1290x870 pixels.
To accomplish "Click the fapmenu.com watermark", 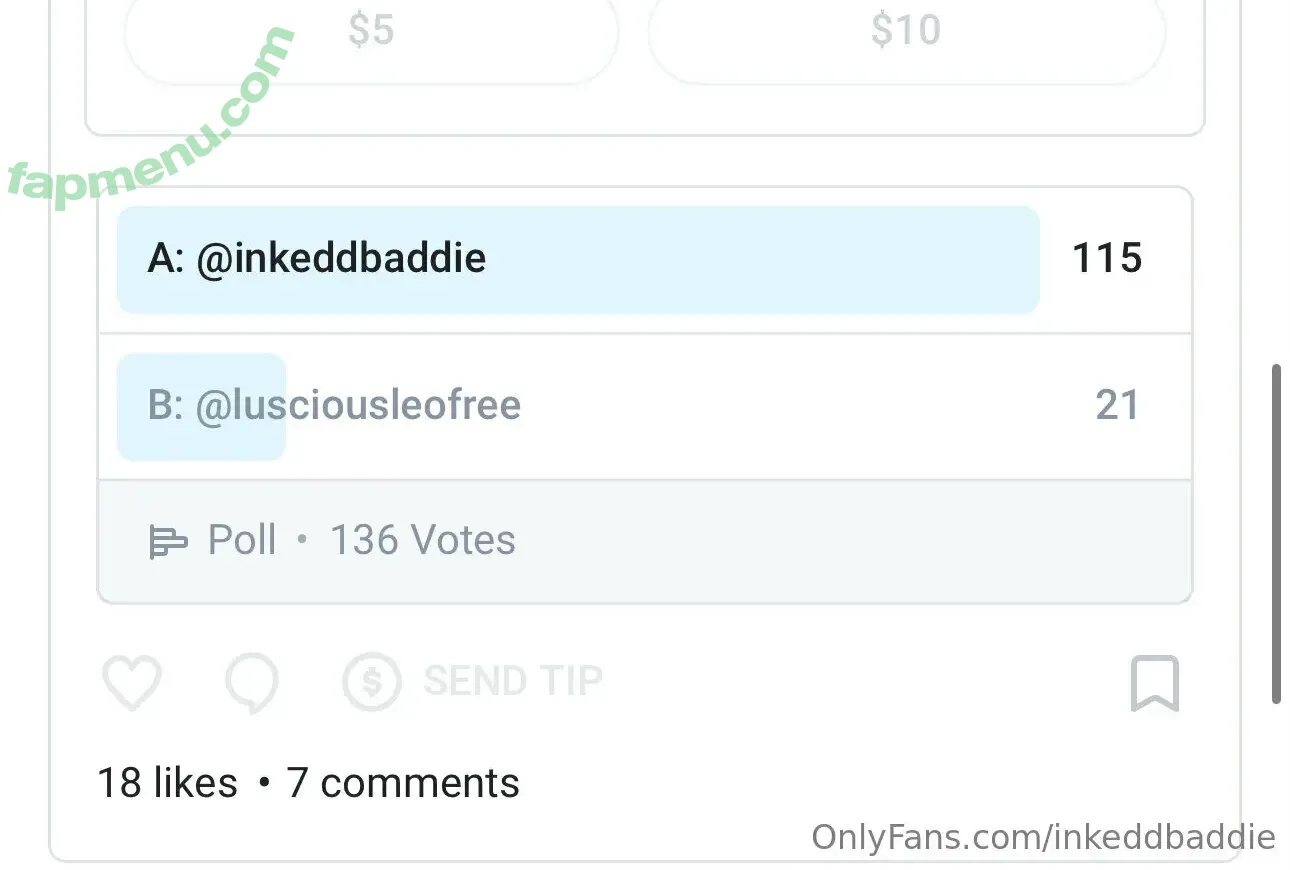I will click(150, 120).
